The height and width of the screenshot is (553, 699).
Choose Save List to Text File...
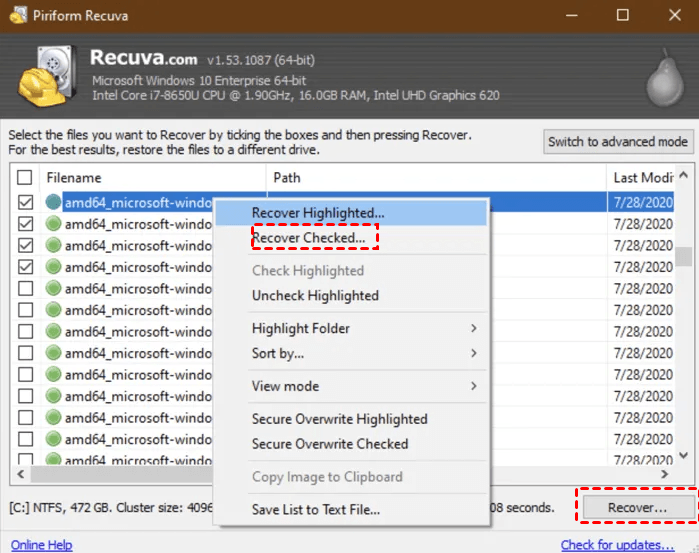(351, 510)
